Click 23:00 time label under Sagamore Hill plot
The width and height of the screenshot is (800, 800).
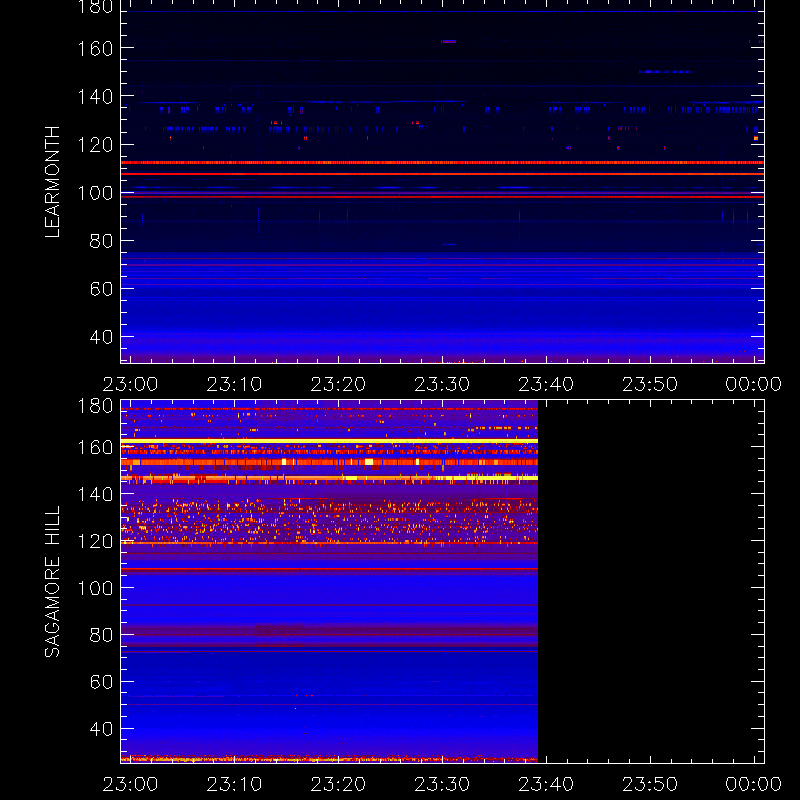[130, 784]
